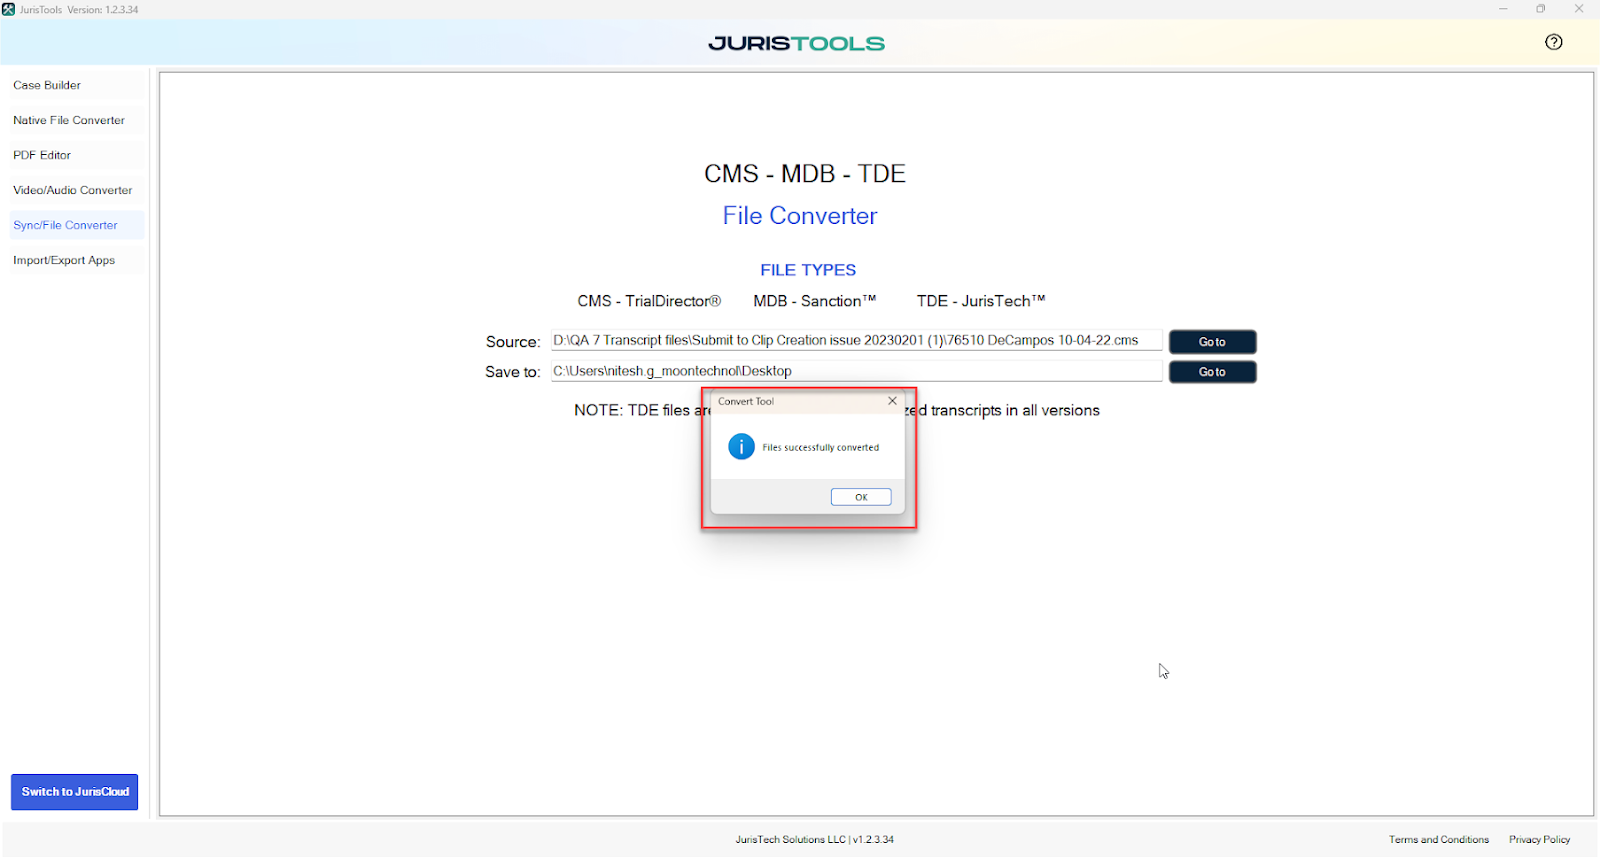This screenshot has width=1600, height=858.
Task: Click the blue info icon in the dialog
Action: pos(741,447)
